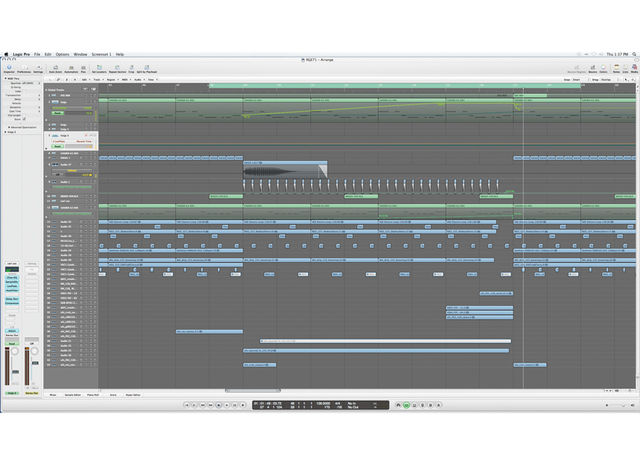Click the speaker icon beside master volume
This screenshot has width=640, height=475.
point(632,405)
